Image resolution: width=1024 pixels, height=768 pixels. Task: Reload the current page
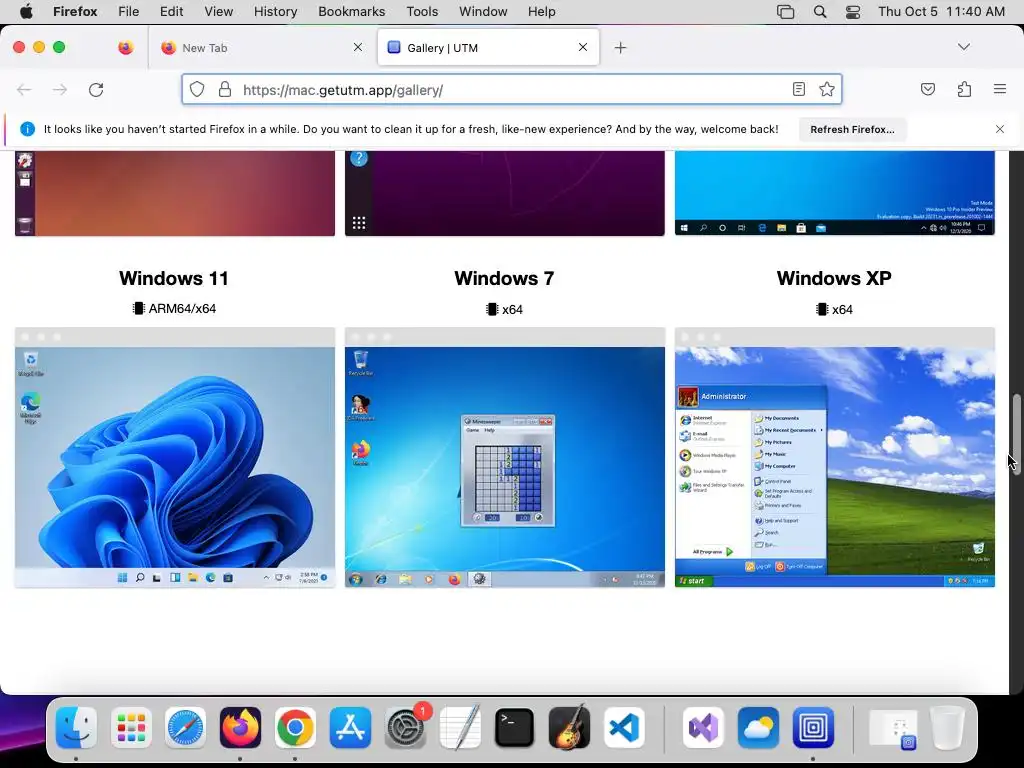coord(96,89)
